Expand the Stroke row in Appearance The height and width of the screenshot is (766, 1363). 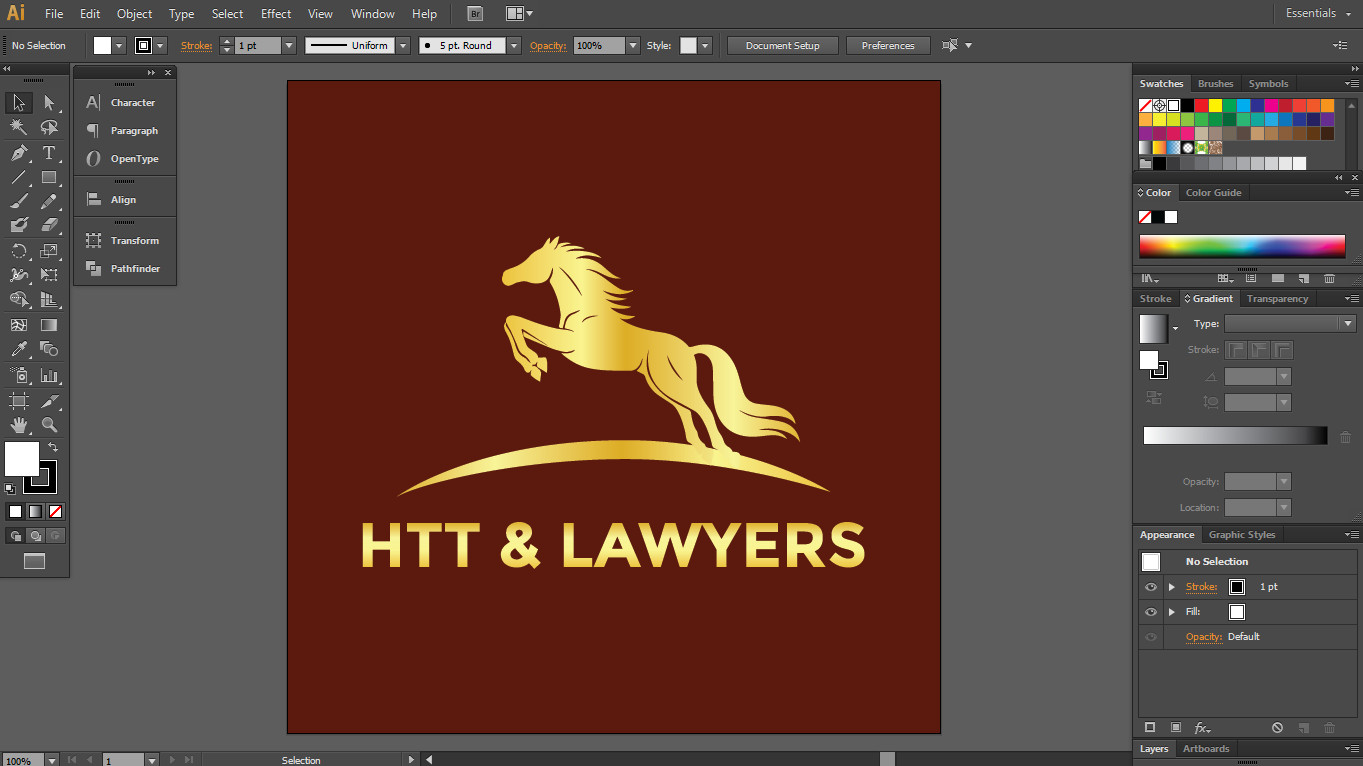click(1172, 587)
